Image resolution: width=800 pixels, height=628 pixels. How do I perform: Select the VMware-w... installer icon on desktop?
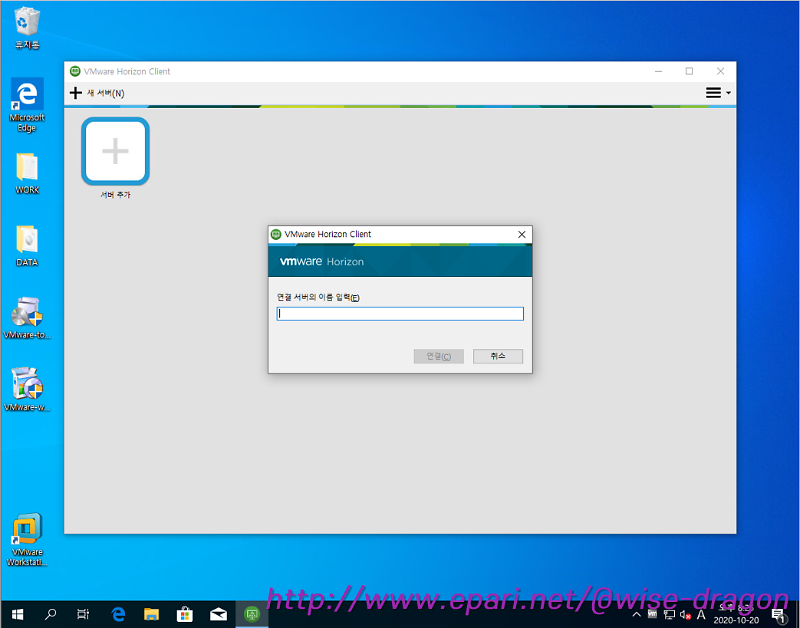27,390
